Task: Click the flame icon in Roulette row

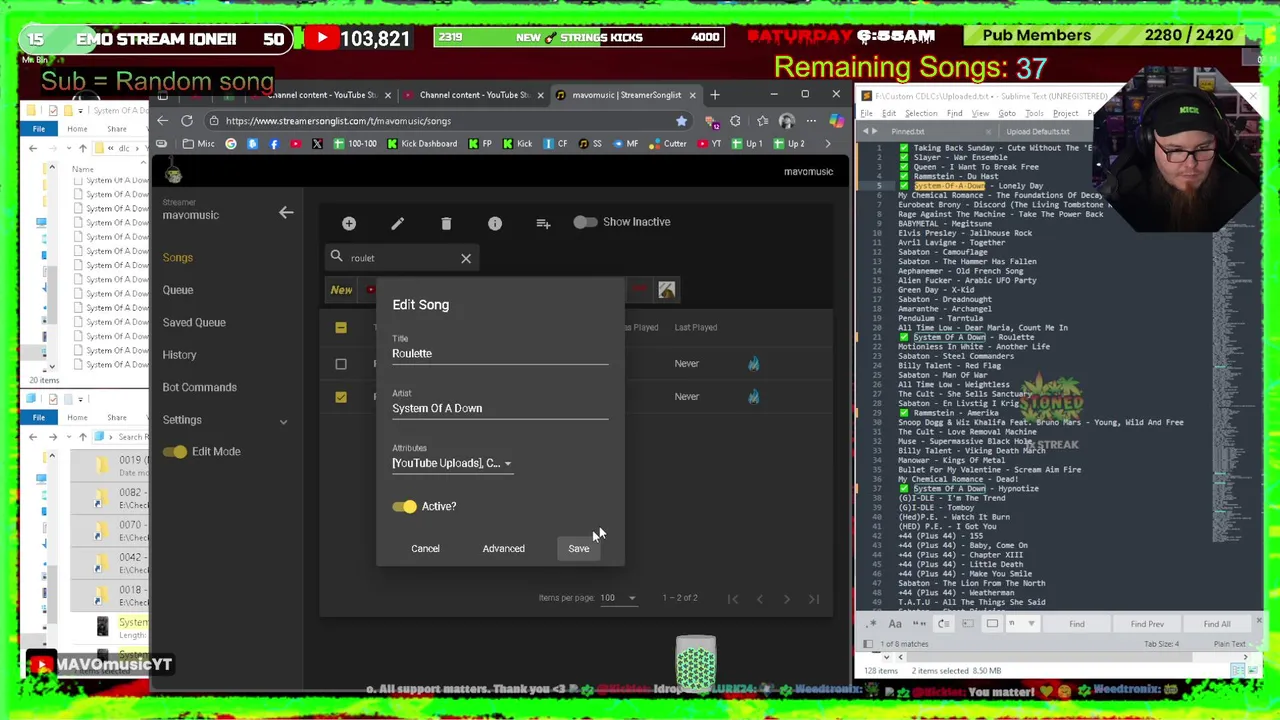Action: (x=753, y=397)
